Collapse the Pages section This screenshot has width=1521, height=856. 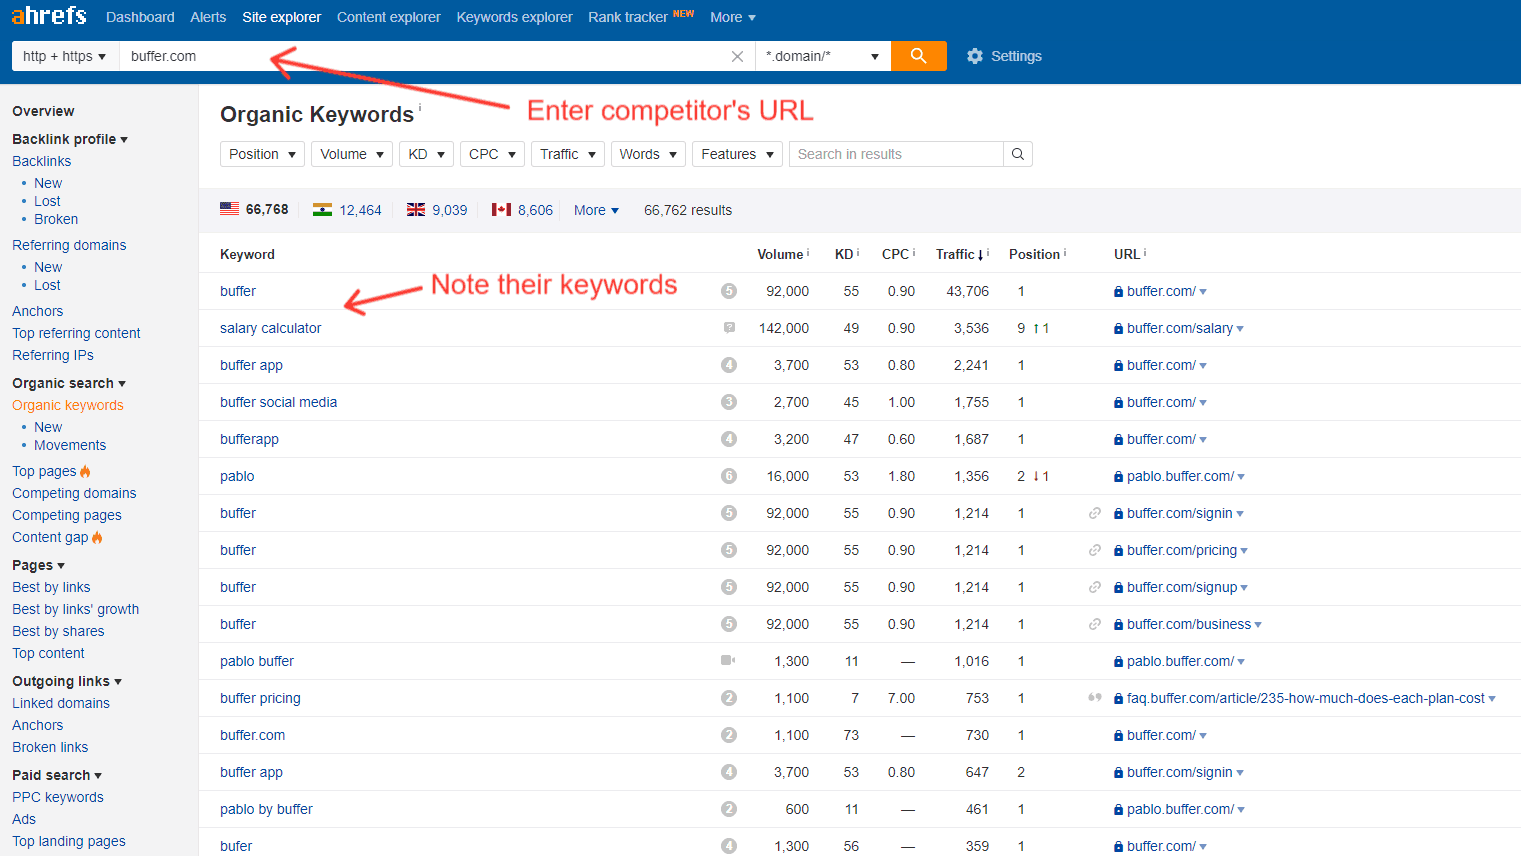pos(38,565)
